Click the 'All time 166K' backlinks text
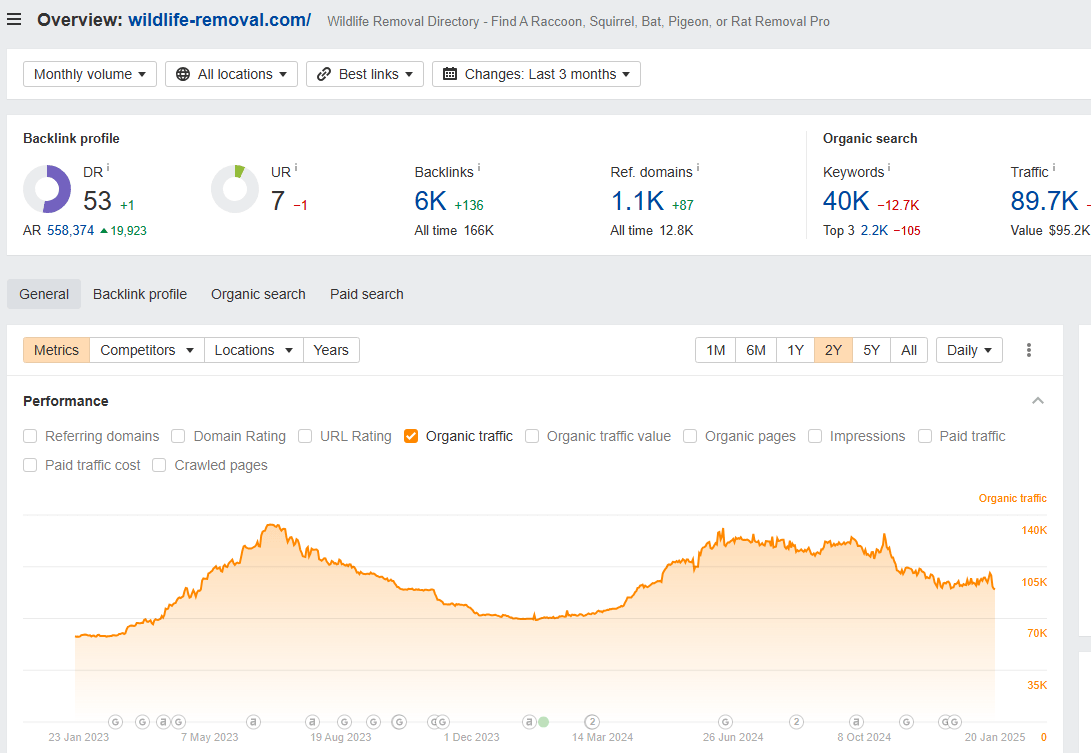The image size is (1091, 753). pyautogui.click(x=454, y=230)
